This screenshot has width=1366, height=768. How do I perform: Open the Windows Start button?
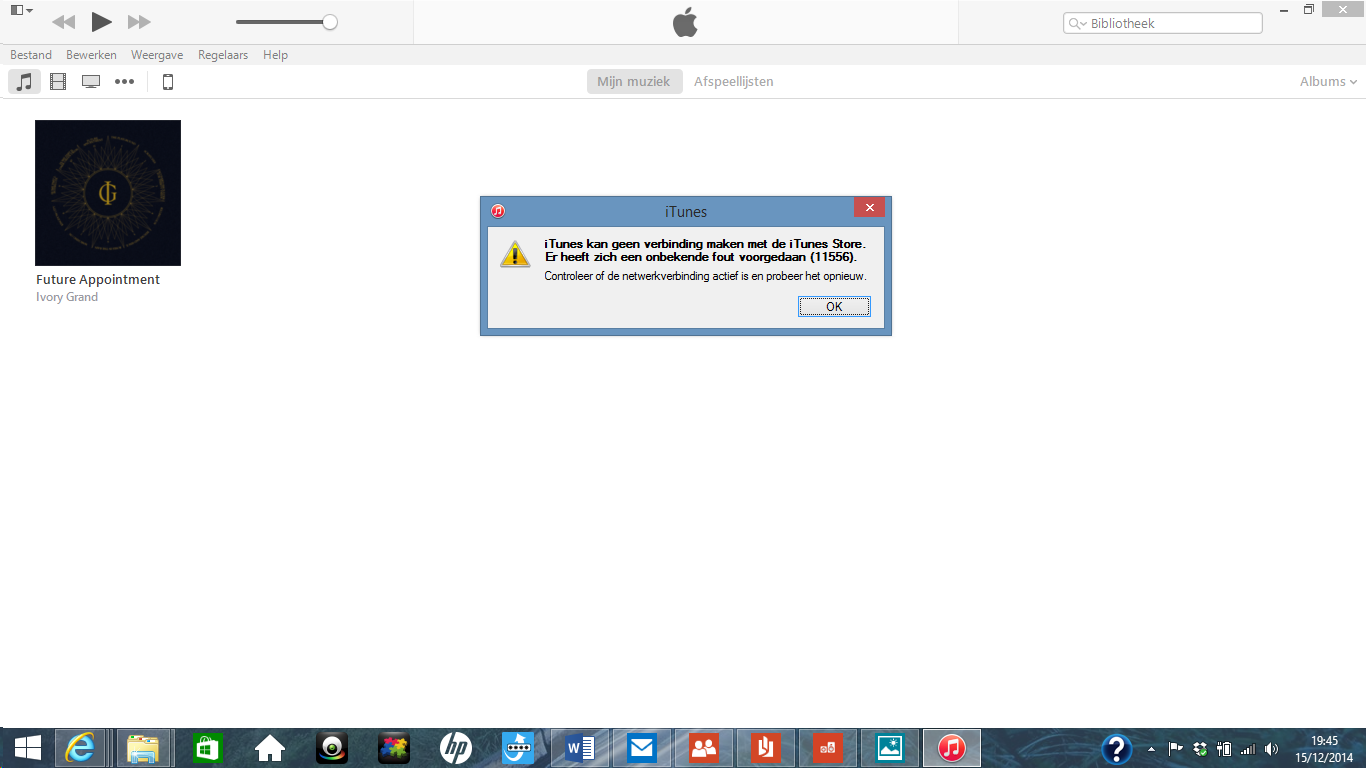(27, 748)
